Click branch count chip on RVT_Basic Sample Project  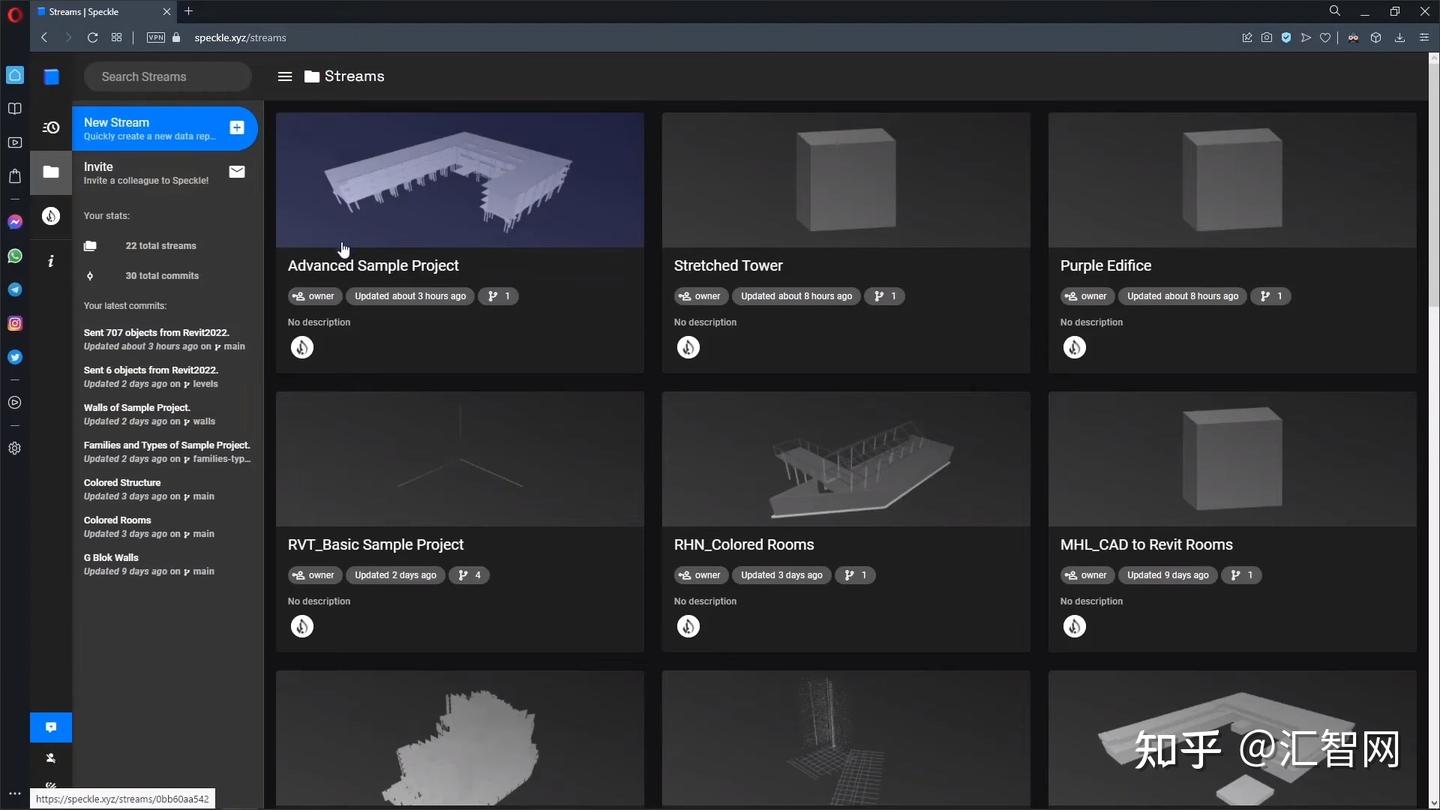469,575
